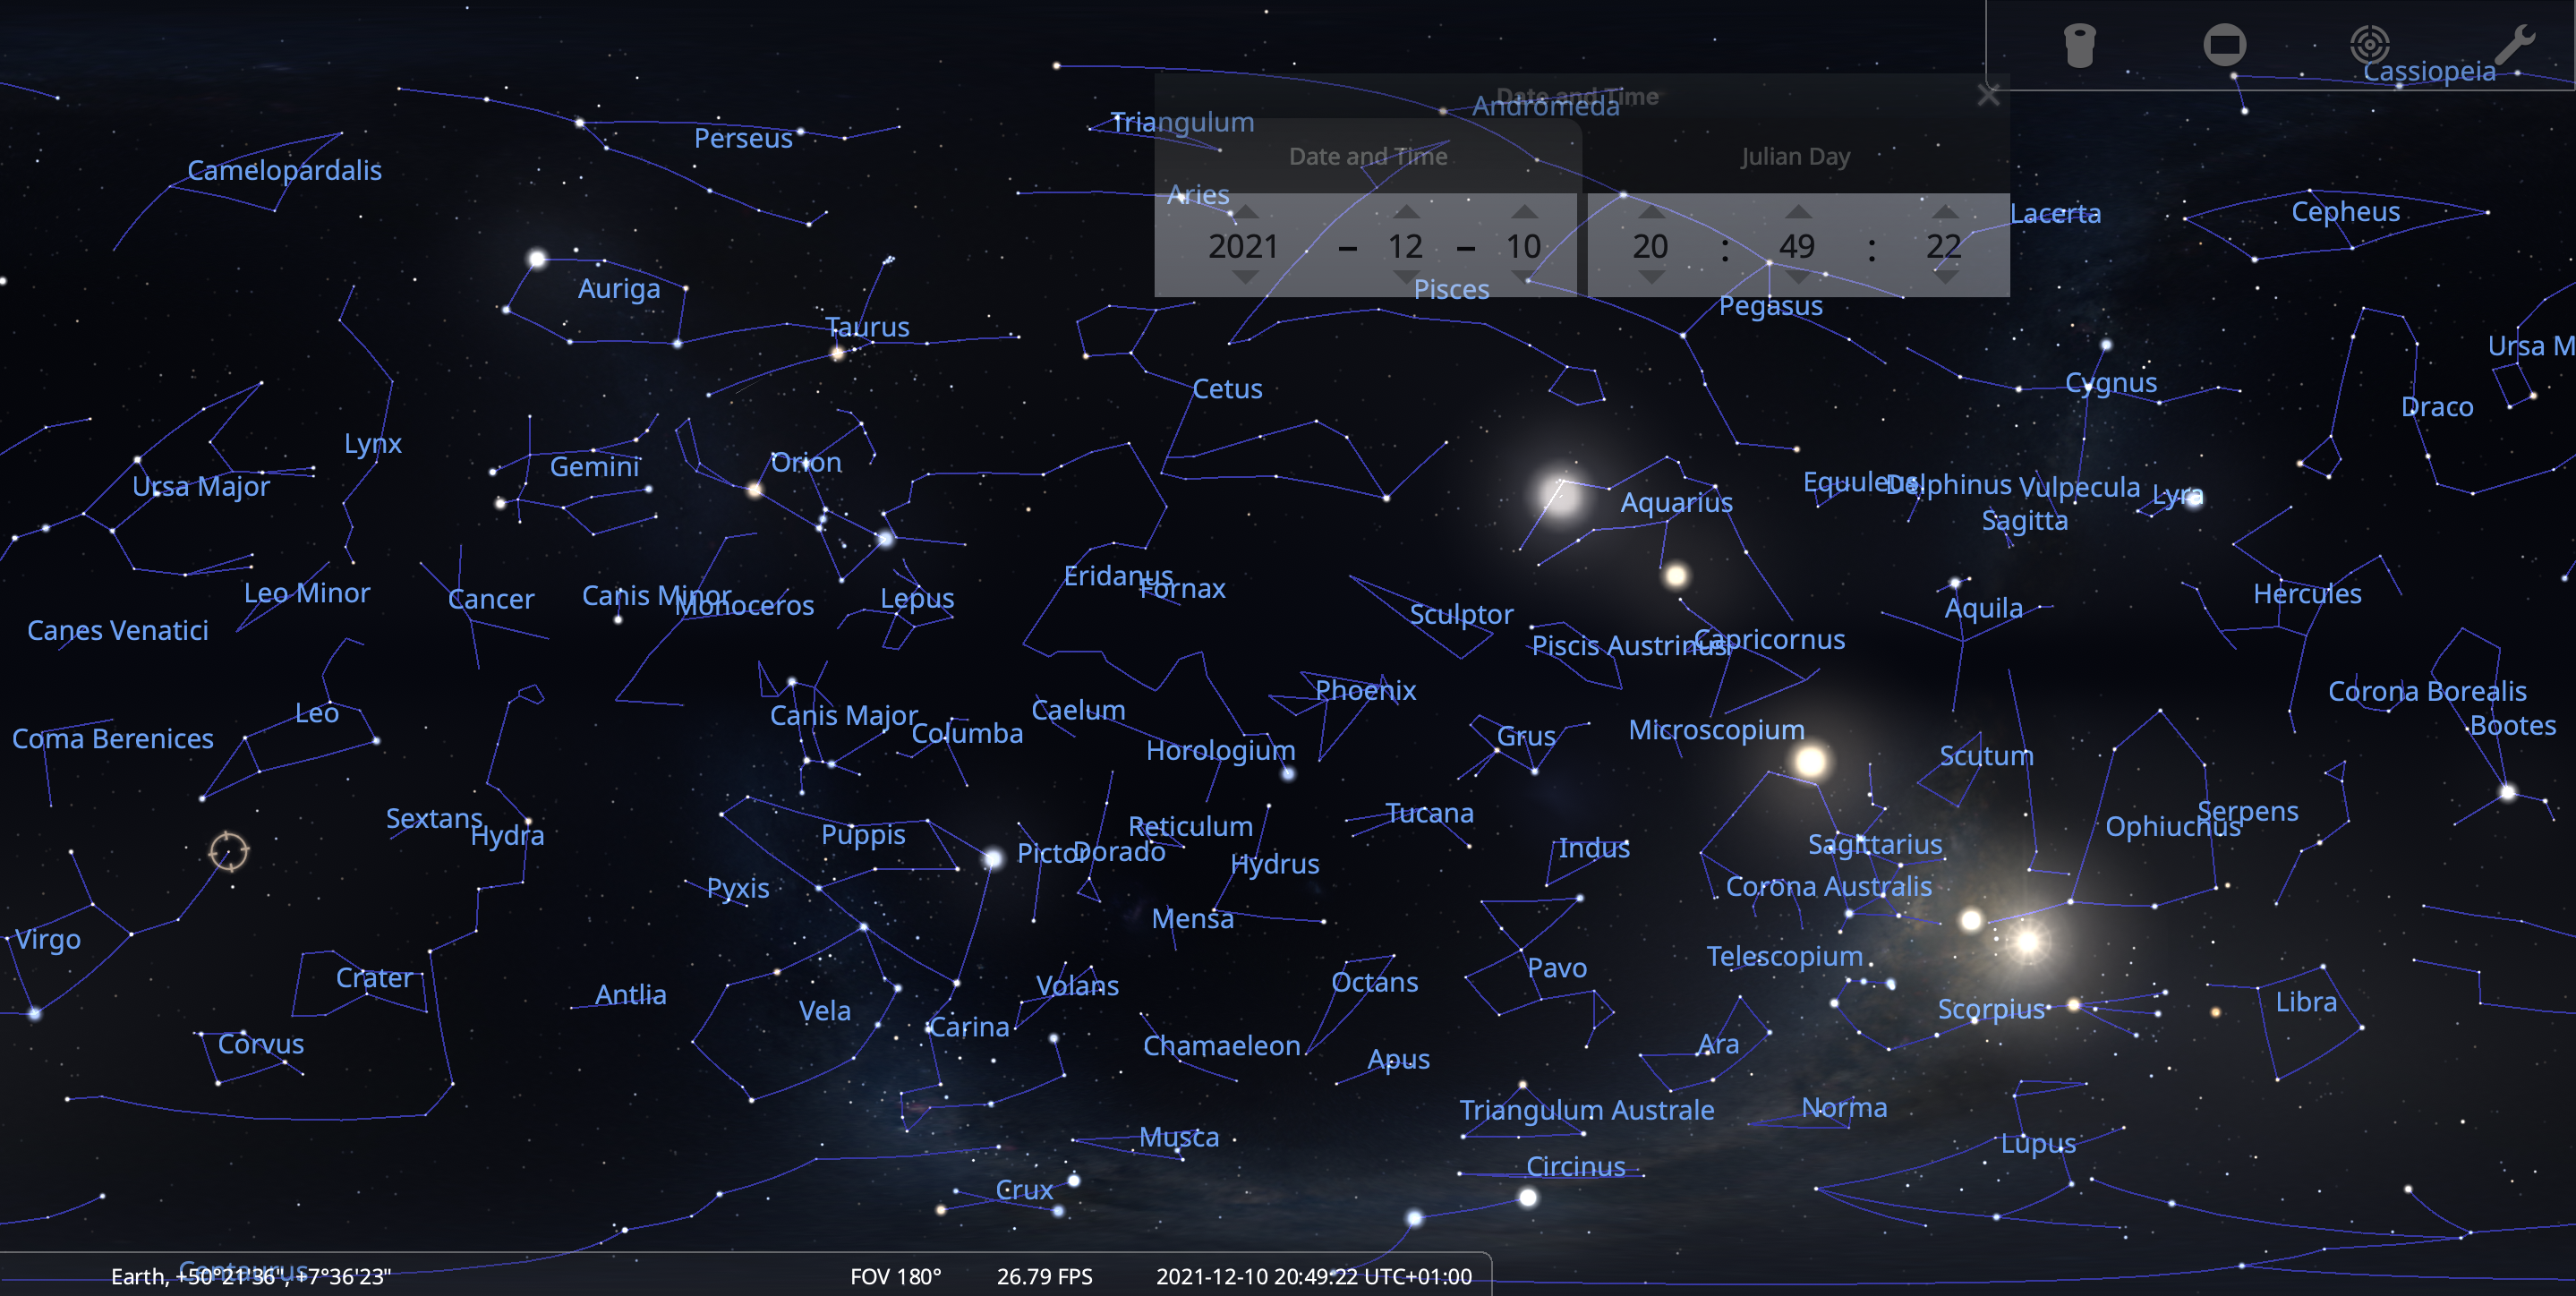Switch to the Julian Day tab
Viewport: 2576px width, 1296px height.
(1795, 157)
